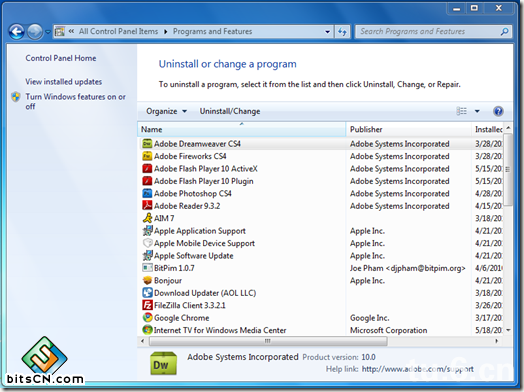Expand the arrow after All Control Panel Items
Image resolution: width=524 pixels, height=392 pixels.
point(166,31)
